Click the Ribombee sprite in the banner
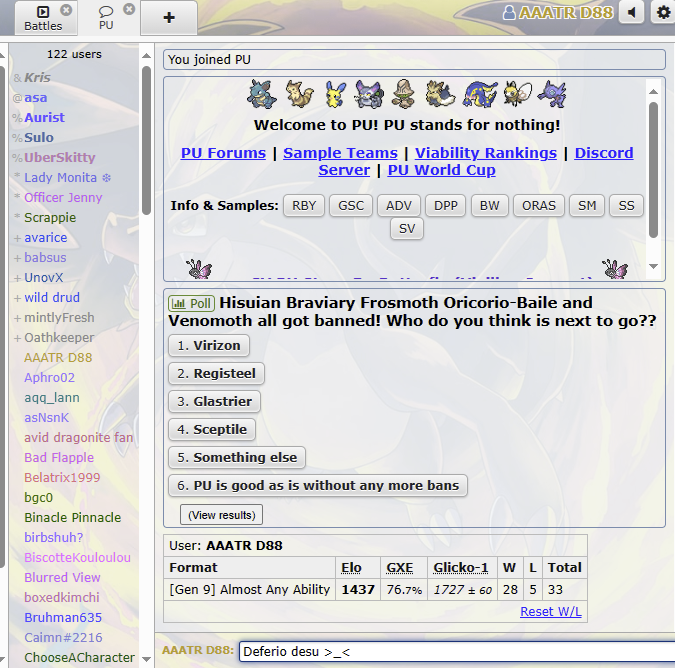 coord(518,93)
